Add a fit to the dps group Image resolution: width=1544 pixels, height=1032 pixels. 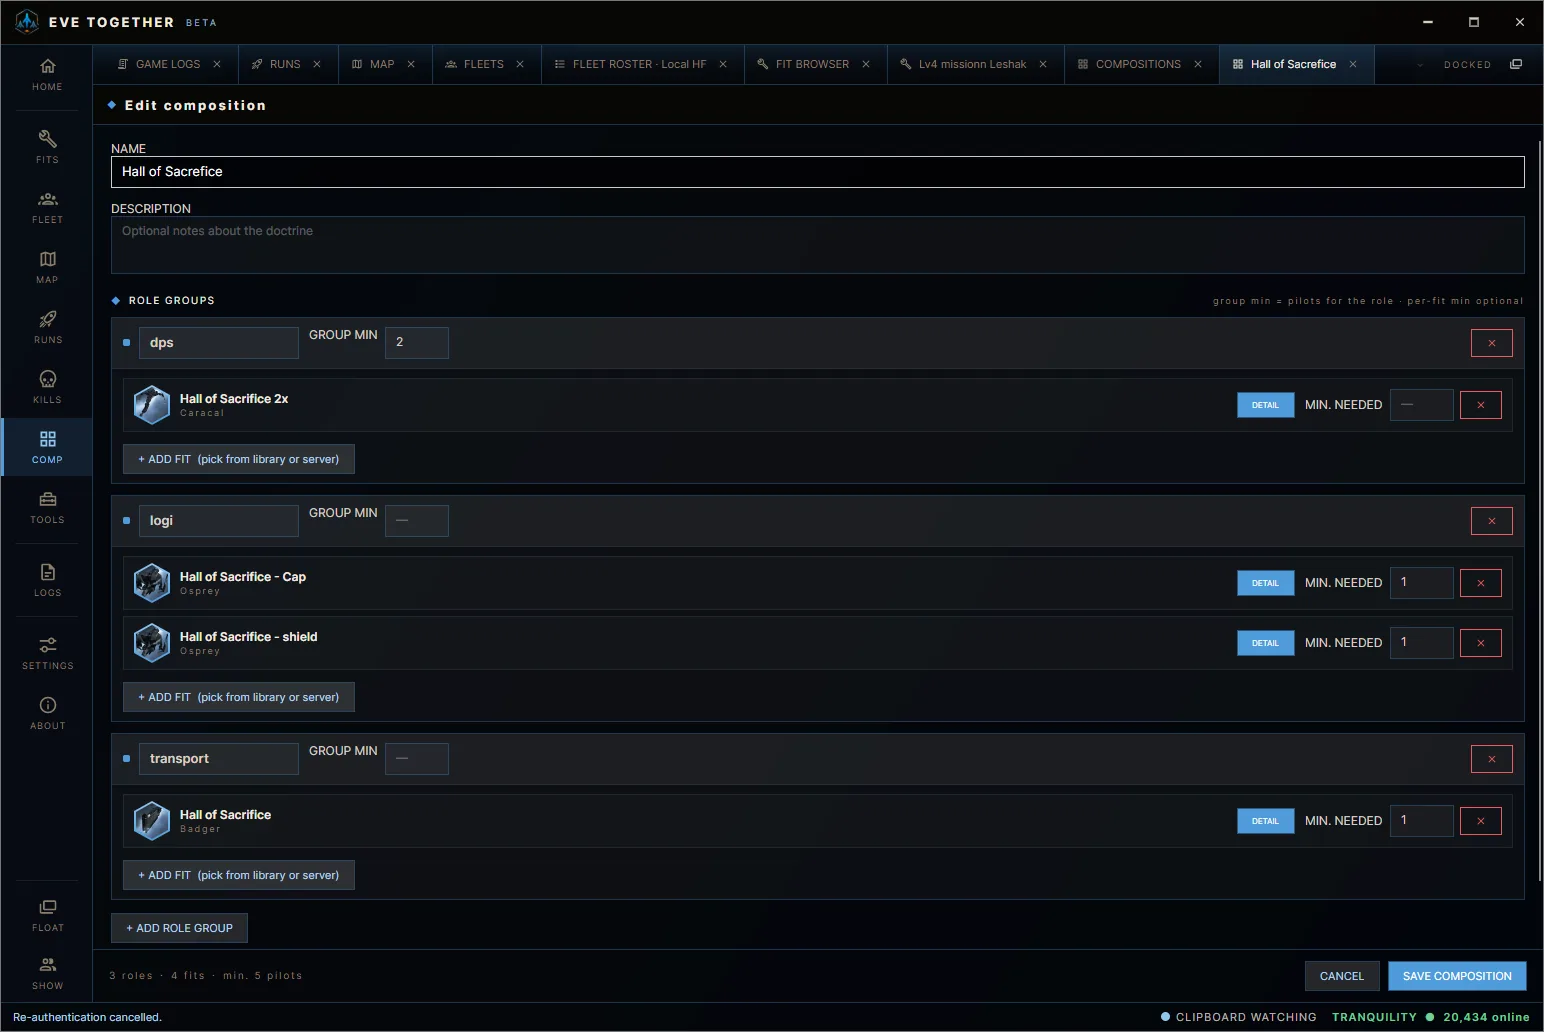point(239,459)
